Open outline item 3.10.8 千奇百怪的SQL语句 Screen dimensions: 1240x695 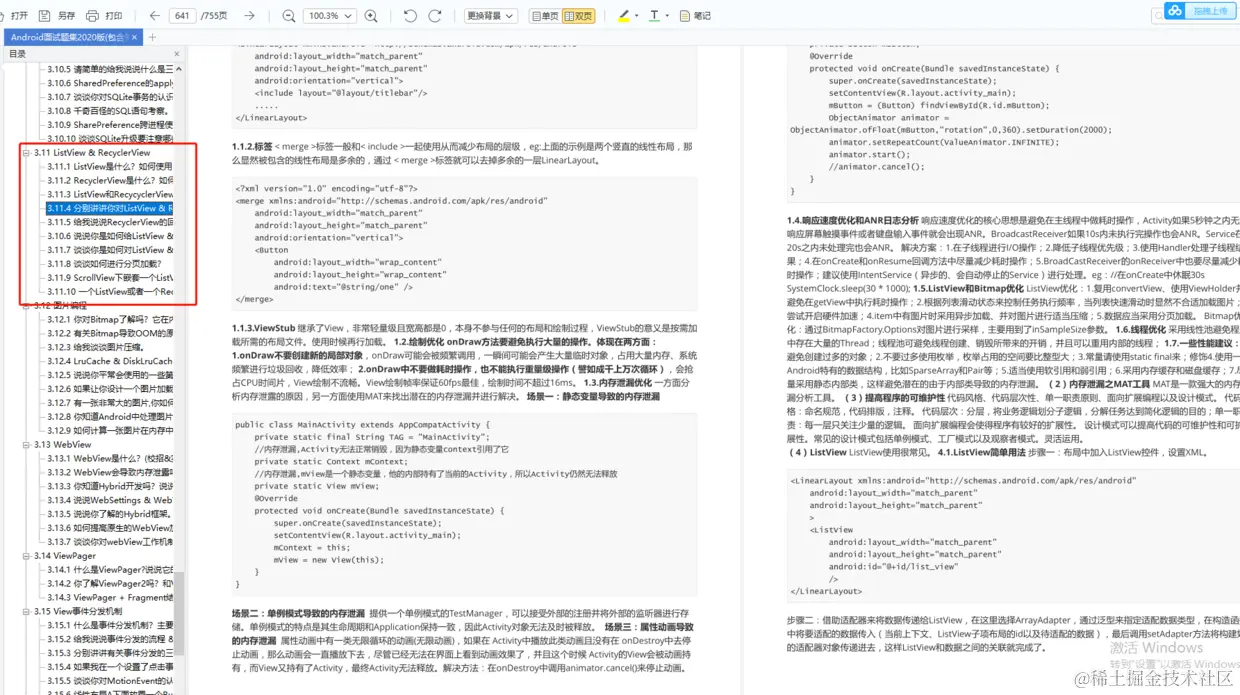coord(109,111)
